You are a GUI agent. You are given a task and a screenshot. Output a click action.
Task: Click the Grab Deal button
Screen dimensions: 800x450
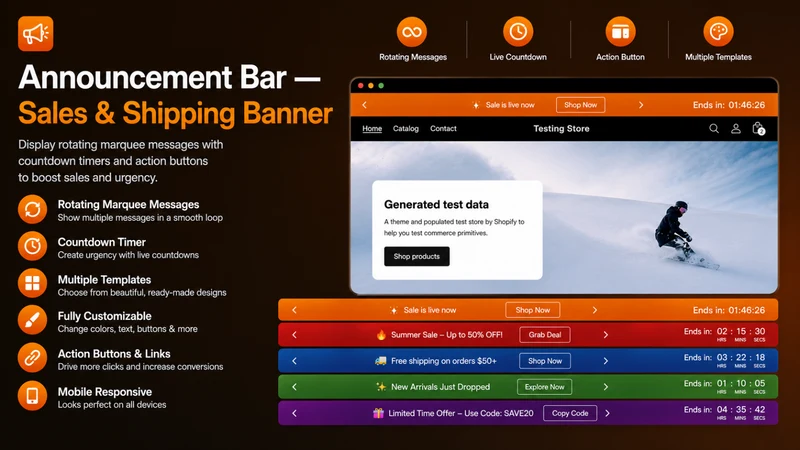545,335
